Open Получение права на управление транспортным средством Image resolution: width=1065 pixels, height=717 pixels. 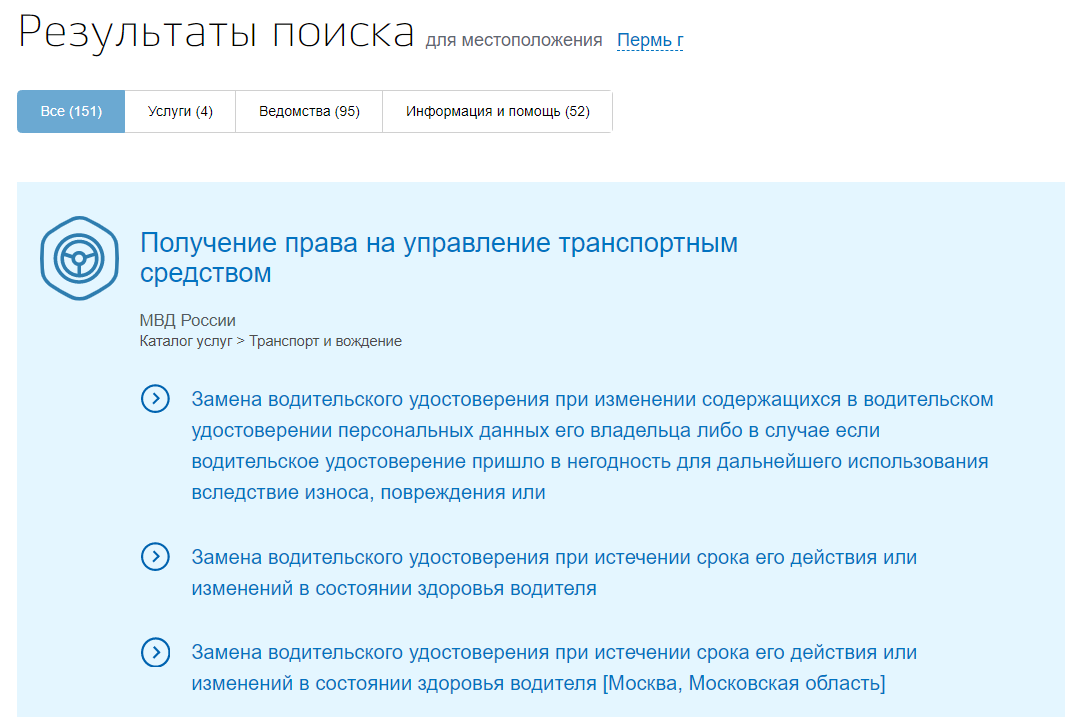pyautogui.click(x=439, y=257)
